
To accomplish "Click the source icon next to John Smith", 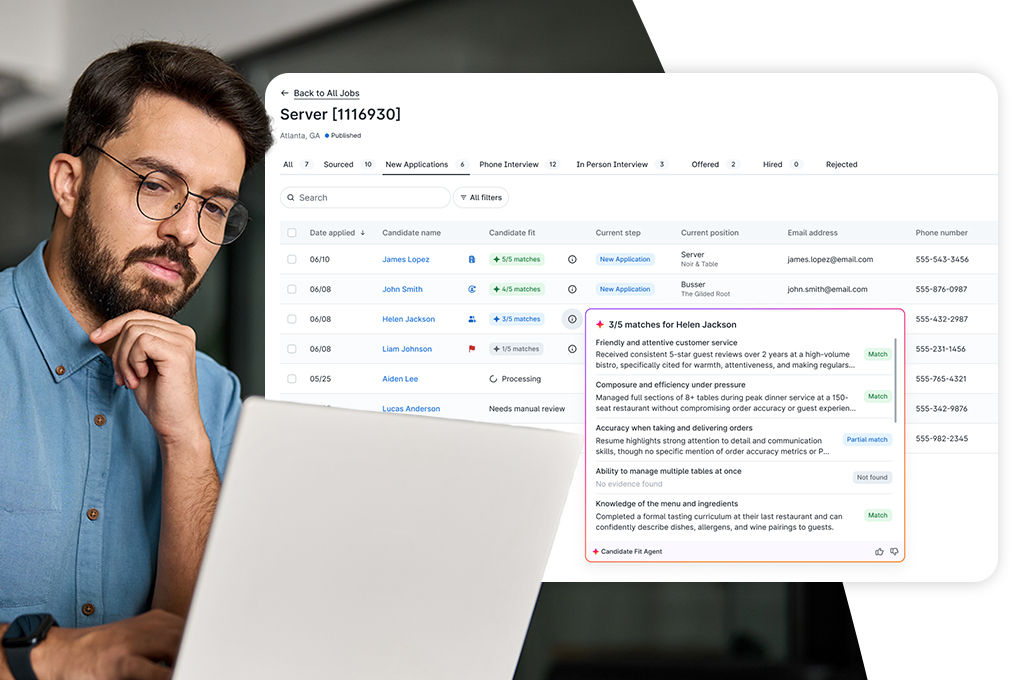I will (x=472, y=290).
